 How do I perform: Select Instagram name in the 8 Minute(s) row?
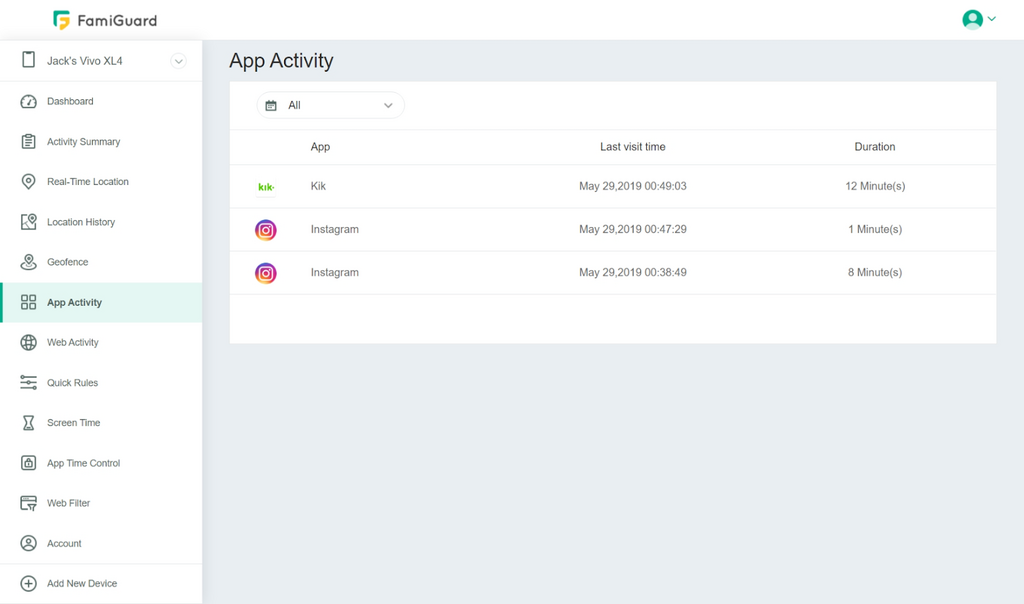334,272
